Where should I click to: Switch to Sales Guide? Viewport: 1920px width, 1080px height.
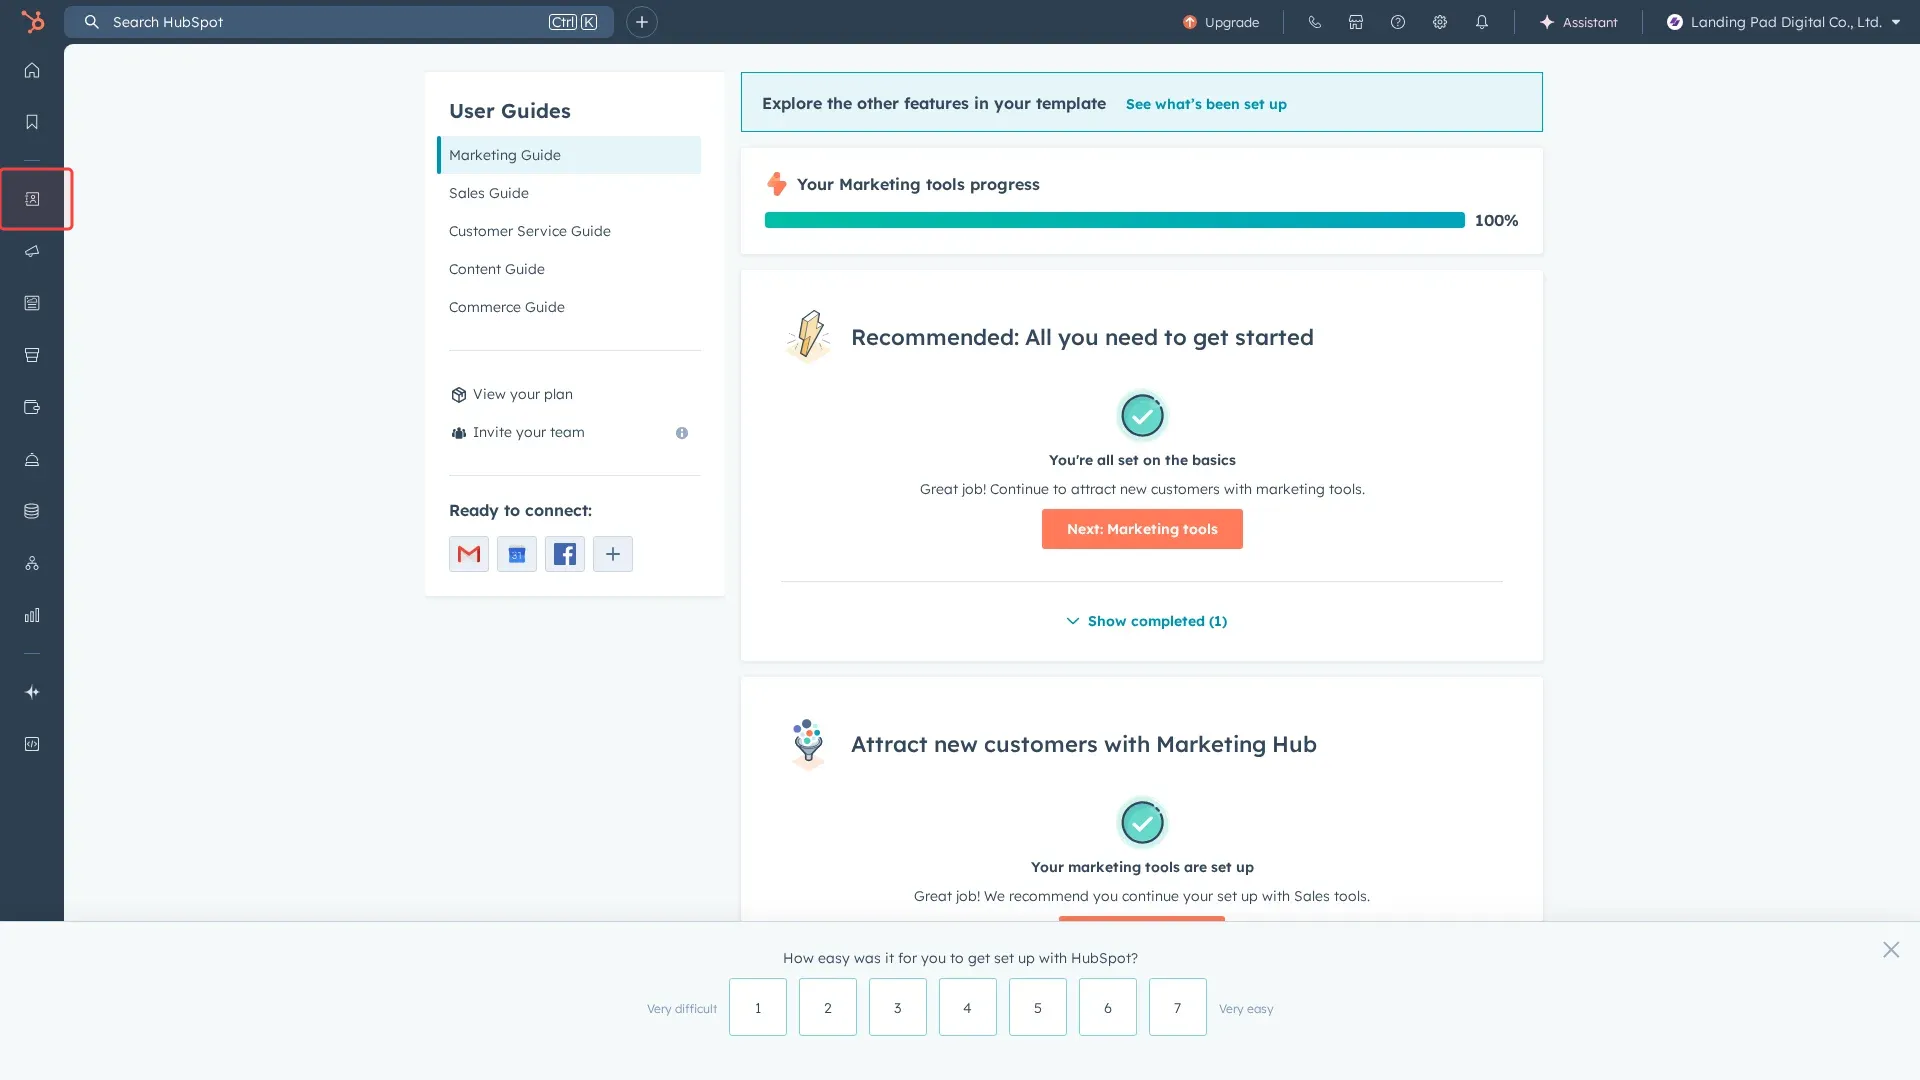coord(489,193)
